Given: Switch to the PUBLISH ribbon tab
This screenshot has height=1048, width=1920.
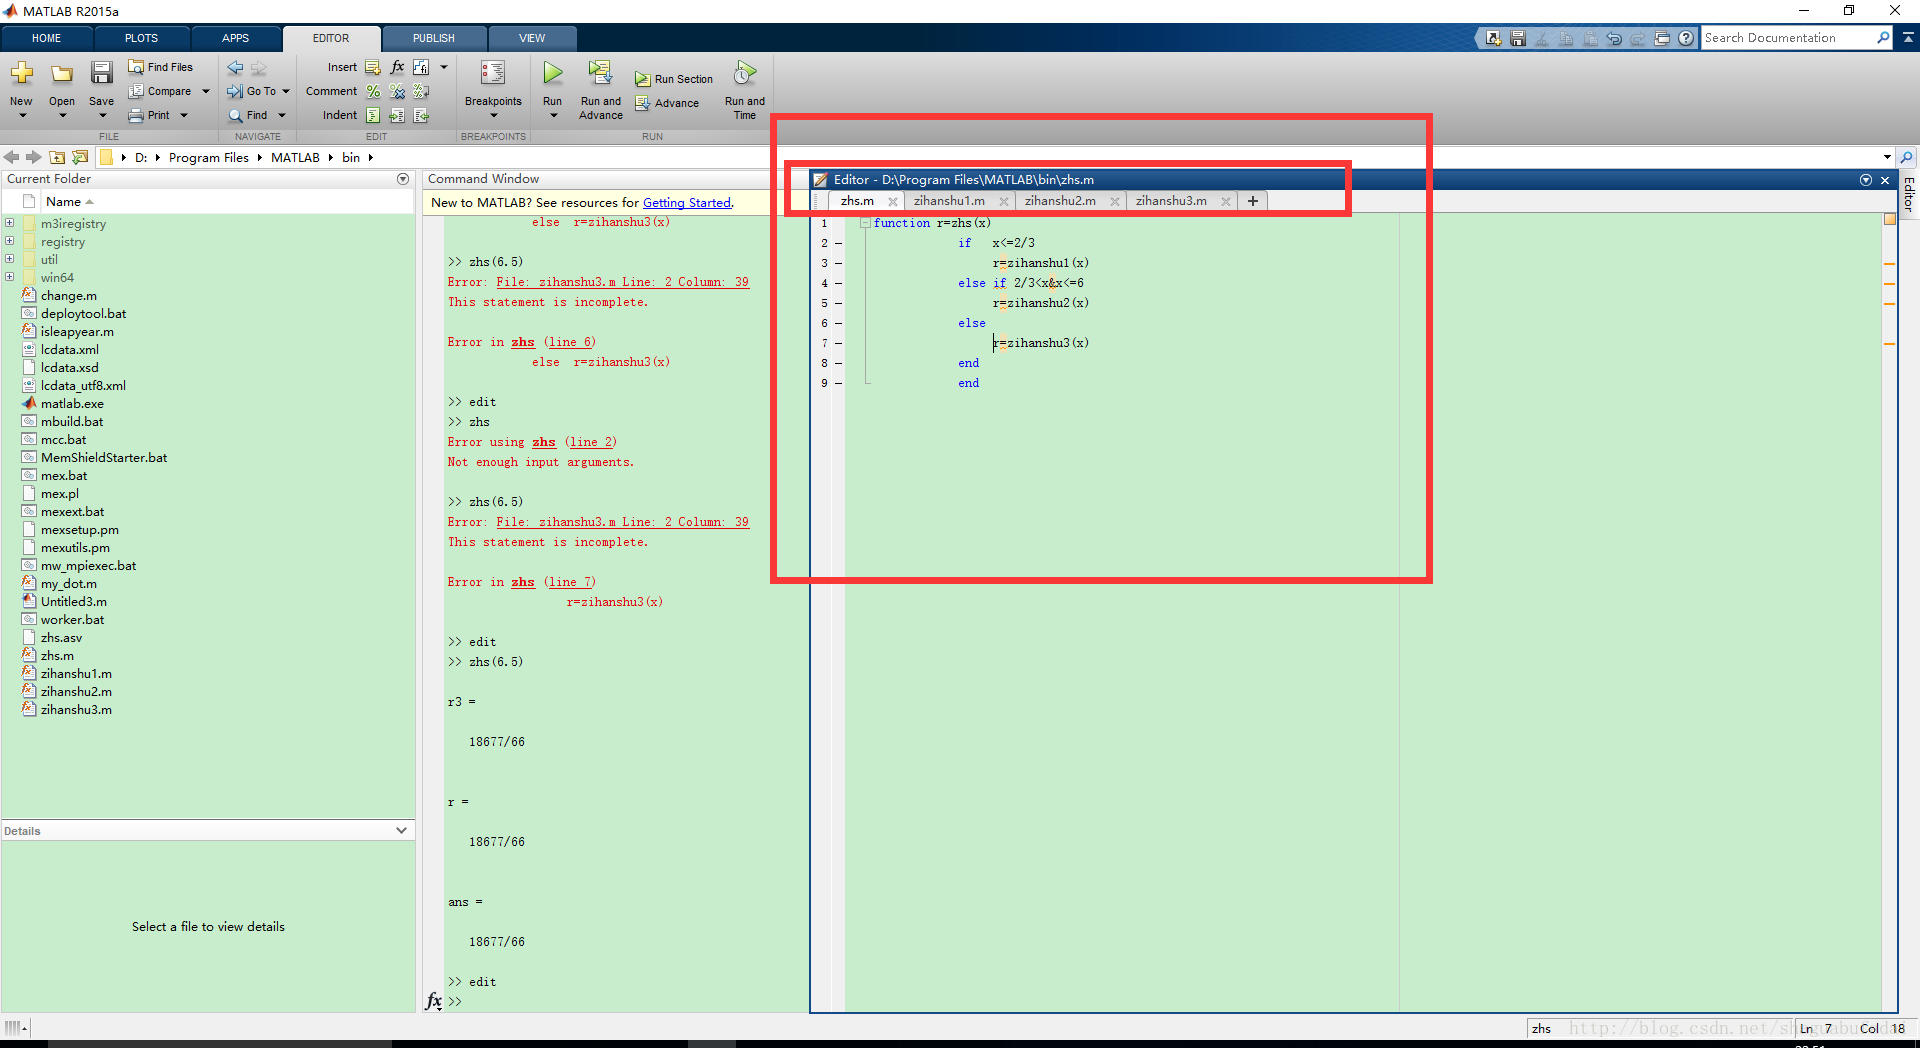Looking at the screenshot, I should [x=433, y=38].
